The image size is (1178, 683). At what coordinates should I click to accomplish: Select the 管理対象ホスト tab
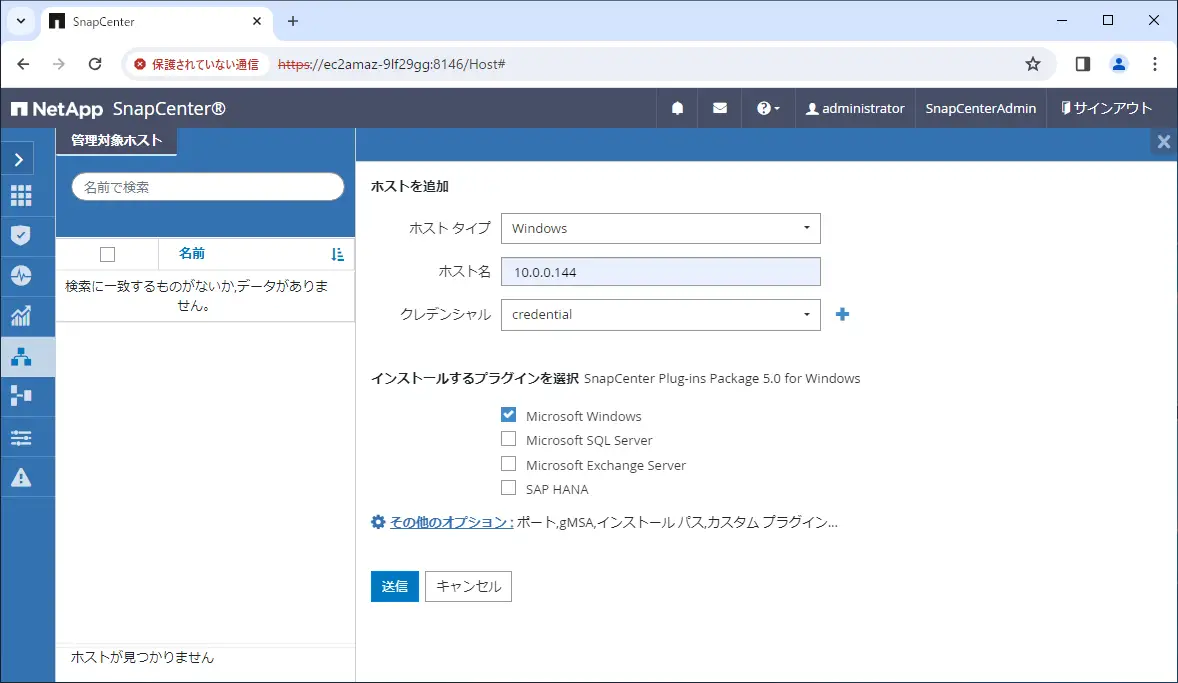tap(116, 141)
